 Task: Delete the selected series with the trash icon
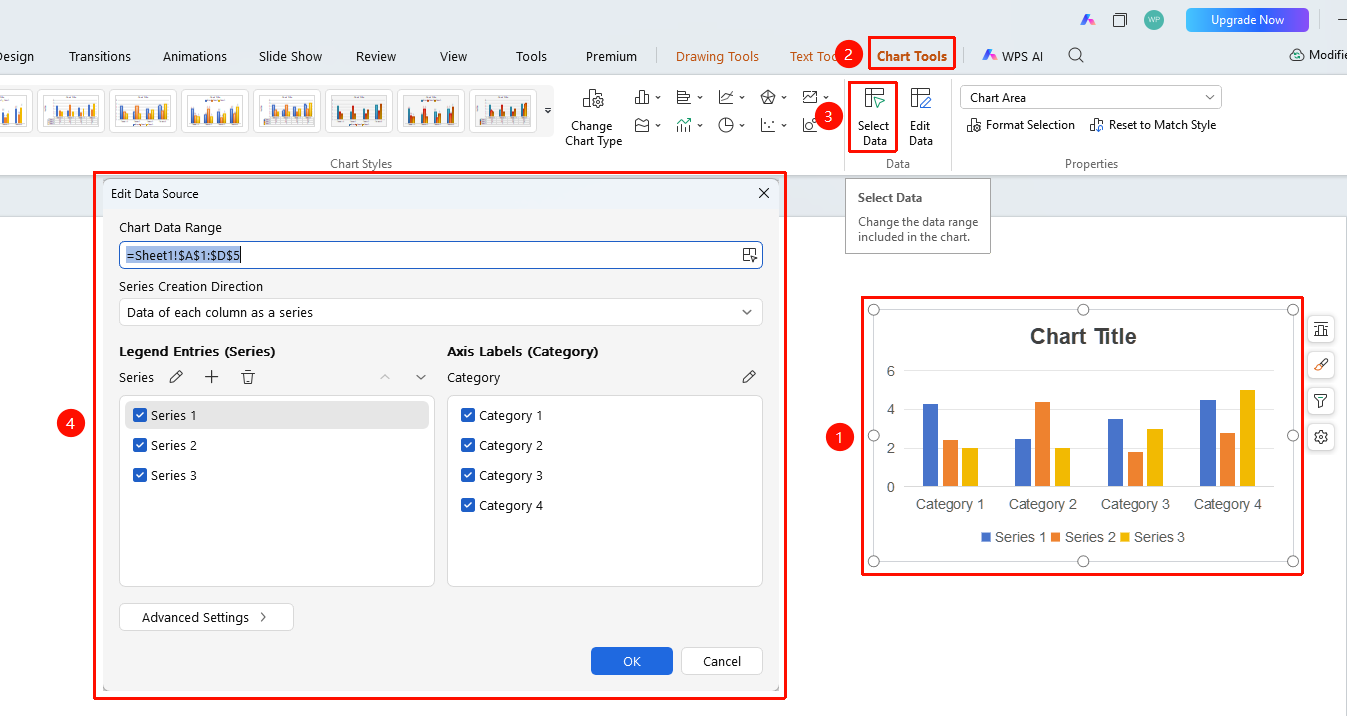click(248, 377)
